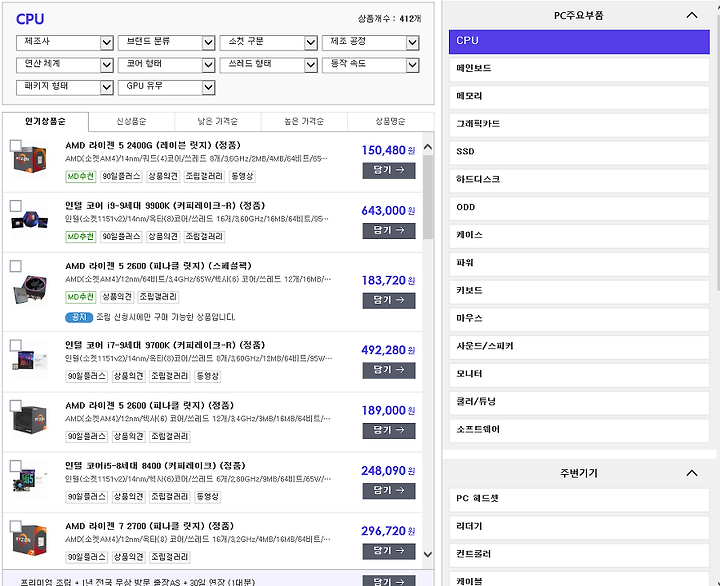The image size is (720, 586).
Task: Open 인텔 코어 i9 9900K product thumbnail
Action: (x=30, y=220)
